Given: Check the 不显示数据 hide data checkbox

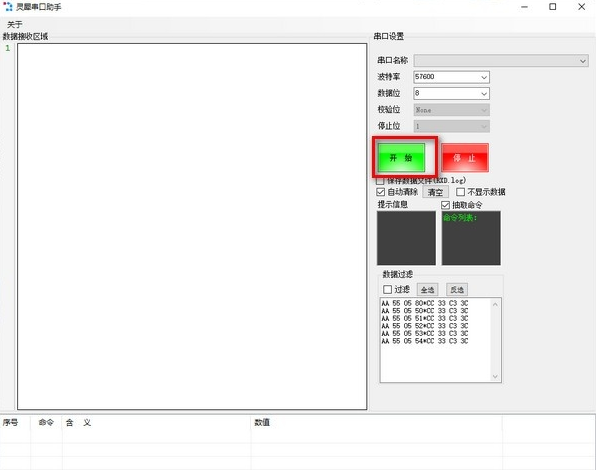Looking at the screenshot, I should 460,192.
